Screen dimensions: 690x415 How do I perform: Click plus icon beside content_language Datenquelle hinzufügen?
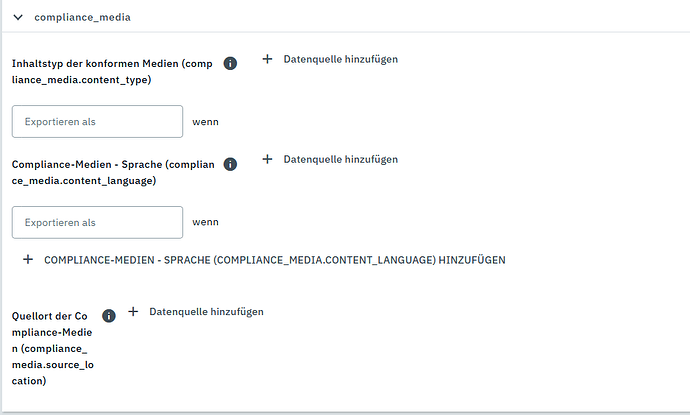(267, 159)
